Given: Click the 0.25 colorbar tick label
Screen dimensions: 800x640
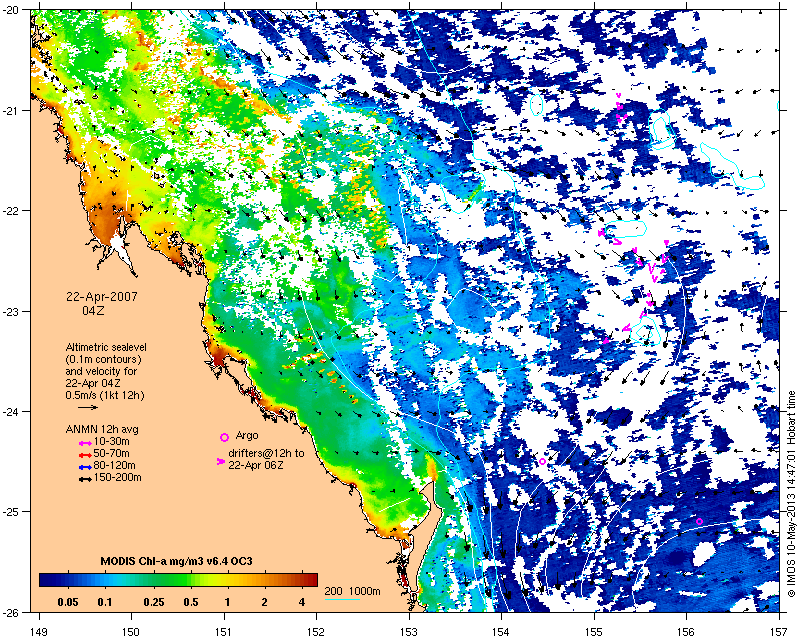Looking at the screenshot, I should (154, 602).
